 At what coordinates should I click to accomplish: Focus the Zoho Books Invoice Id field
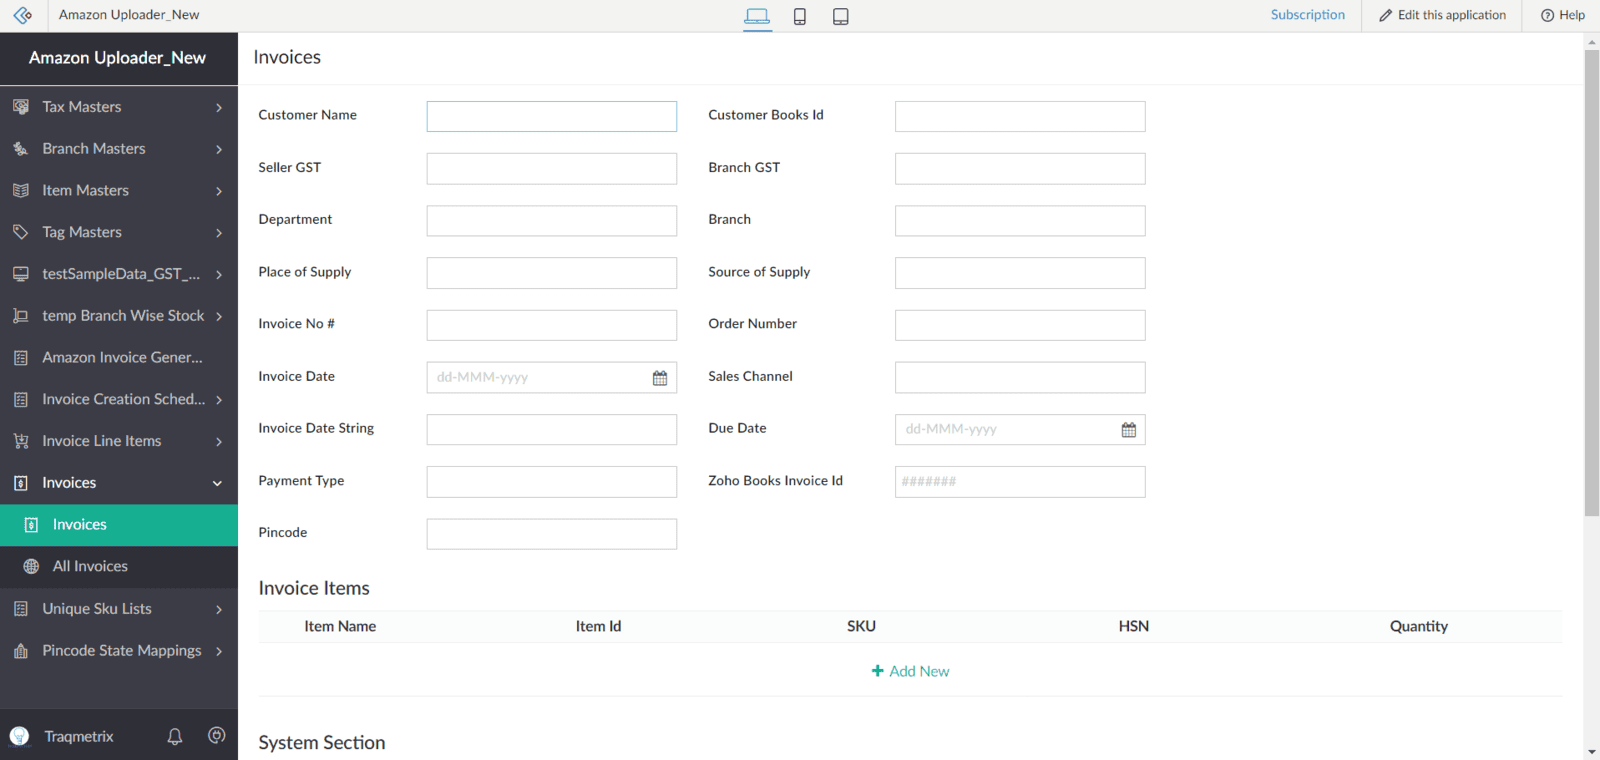[1020, 481]
